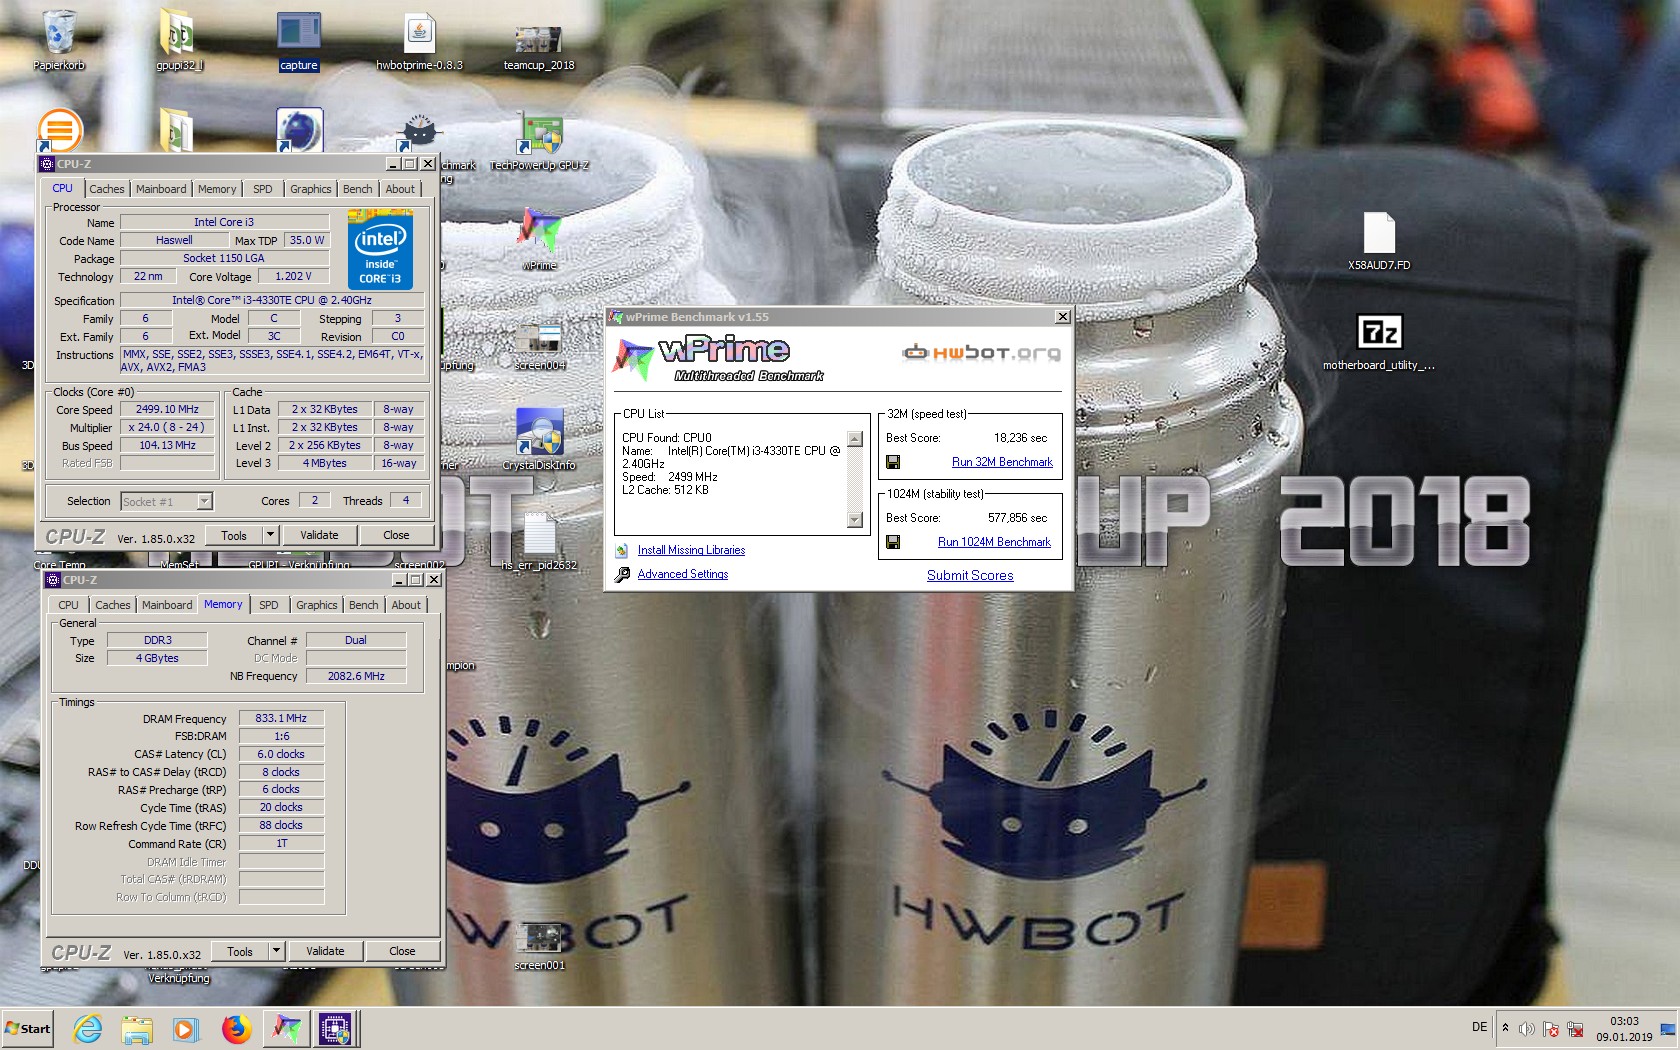Open Windows Media Player from the taskbar
The height and width of the screenshot is (1050, 1680).
coord(185,1028)
